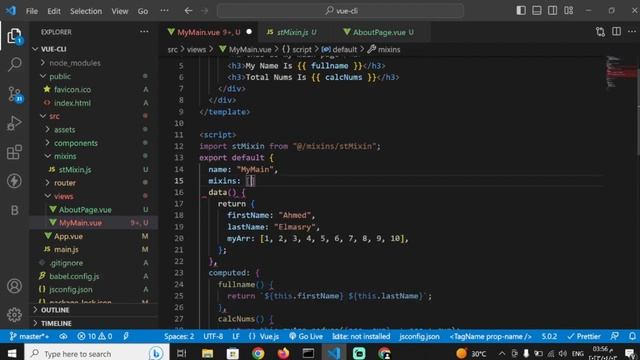This screenshot has height=360, width=640.
Task: Open the Selection menu
Action: (x=86, y=11)
